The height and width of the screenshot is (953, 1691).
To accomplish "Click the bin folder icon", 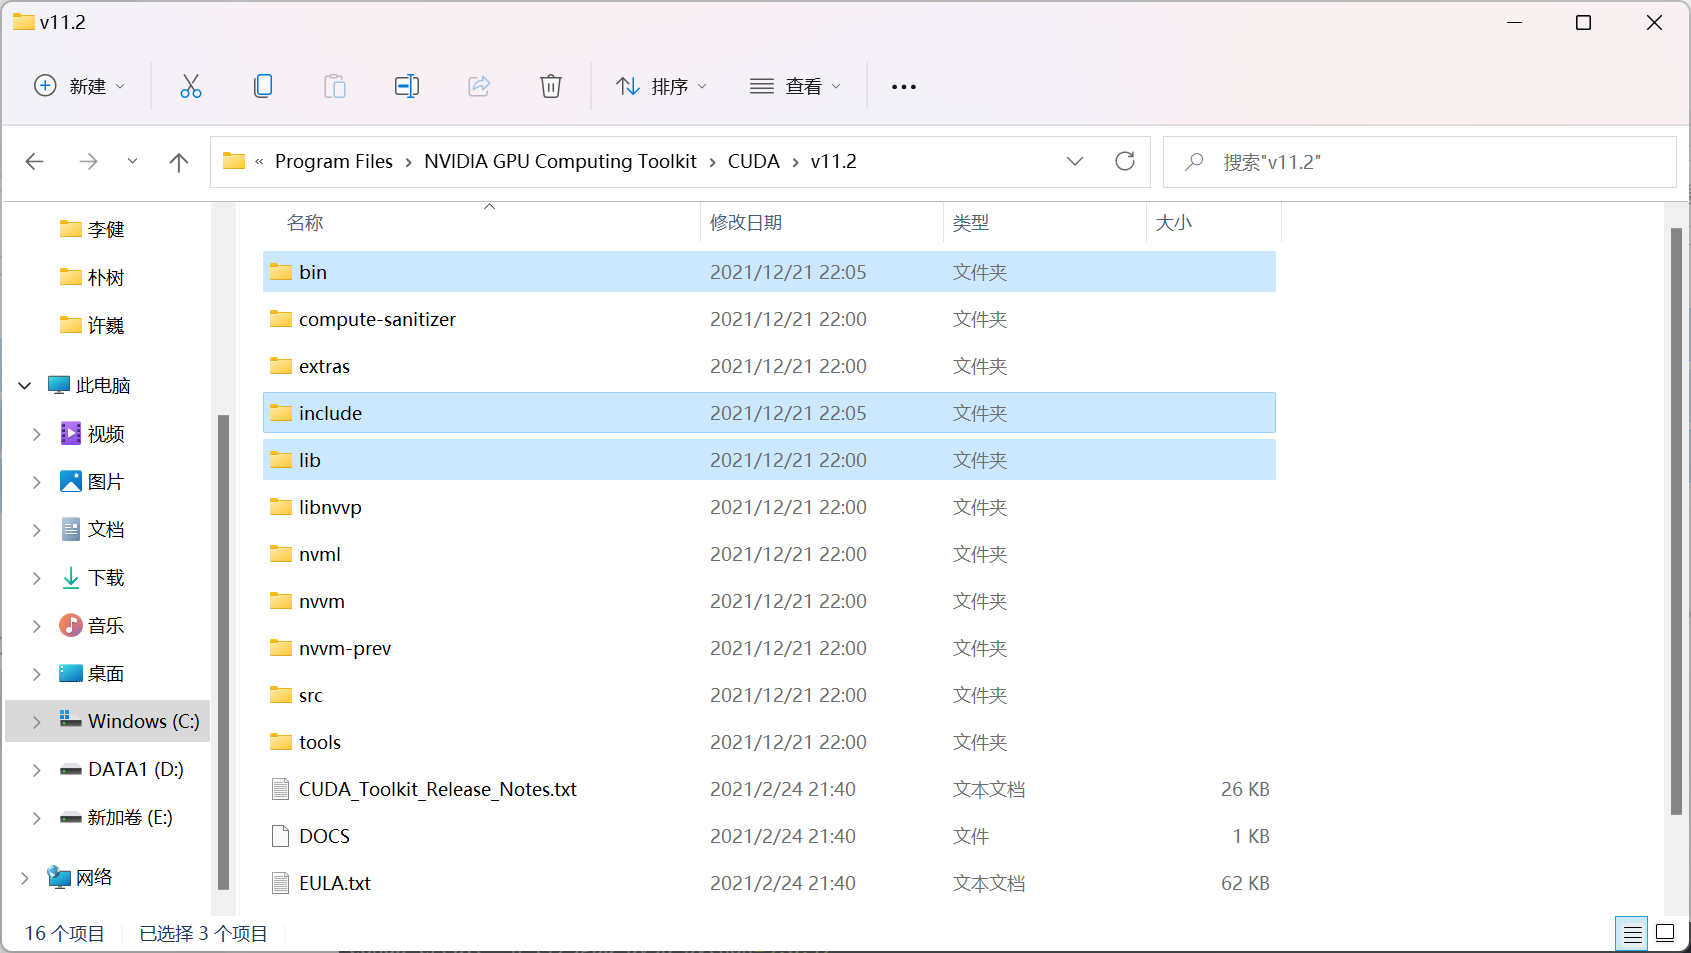I will pyautogui.click(x=281, y=272).
